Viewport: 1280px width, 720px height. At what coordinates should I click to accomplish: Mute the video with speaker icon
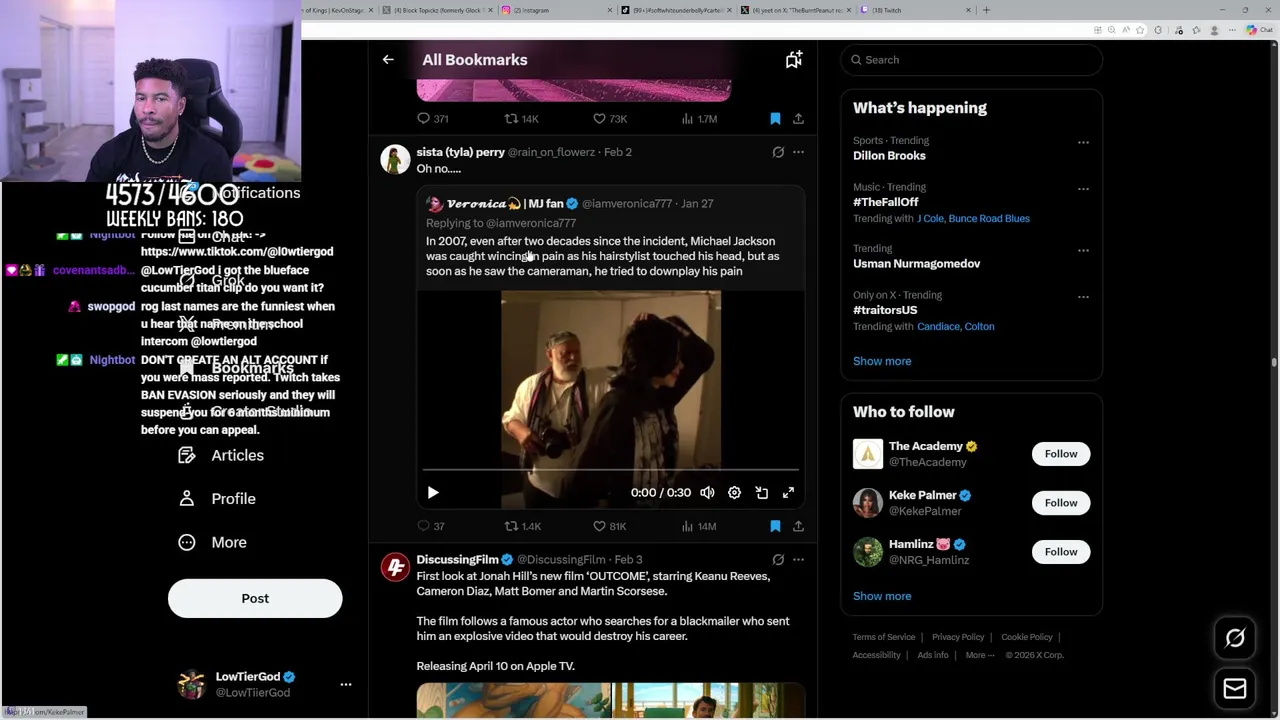tap(707, 493)
